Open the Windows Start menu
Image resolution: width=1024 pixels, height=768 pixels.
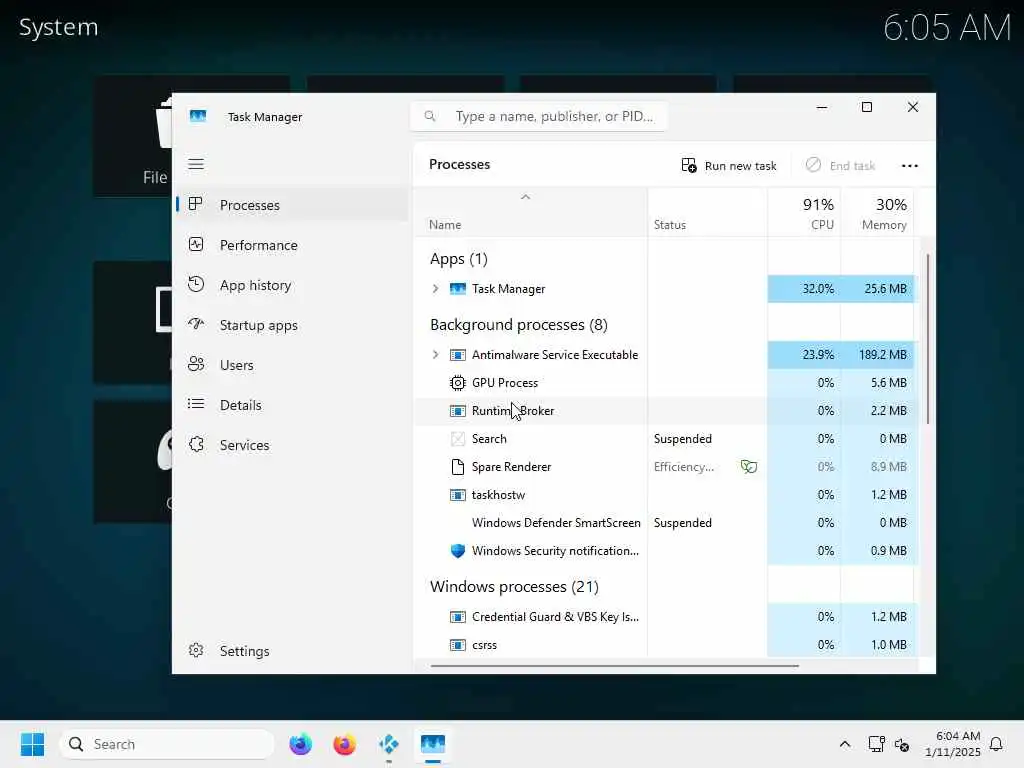(x=32, y=744)
